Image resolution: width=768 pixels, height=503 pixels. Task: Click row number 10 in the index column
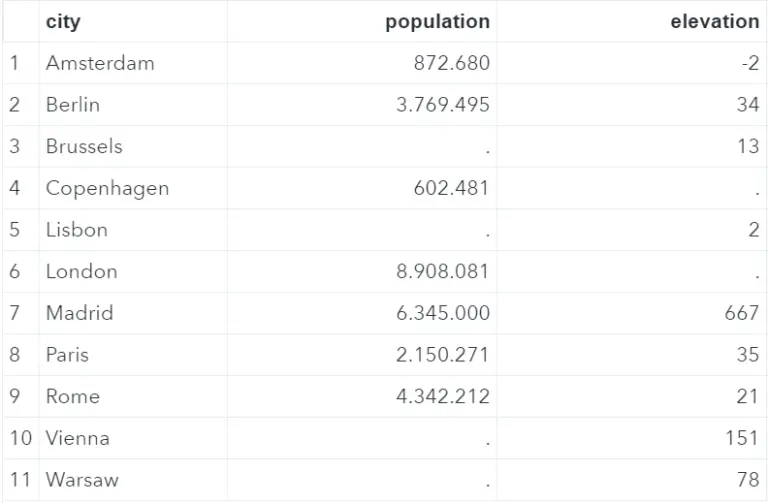point(21,438)
